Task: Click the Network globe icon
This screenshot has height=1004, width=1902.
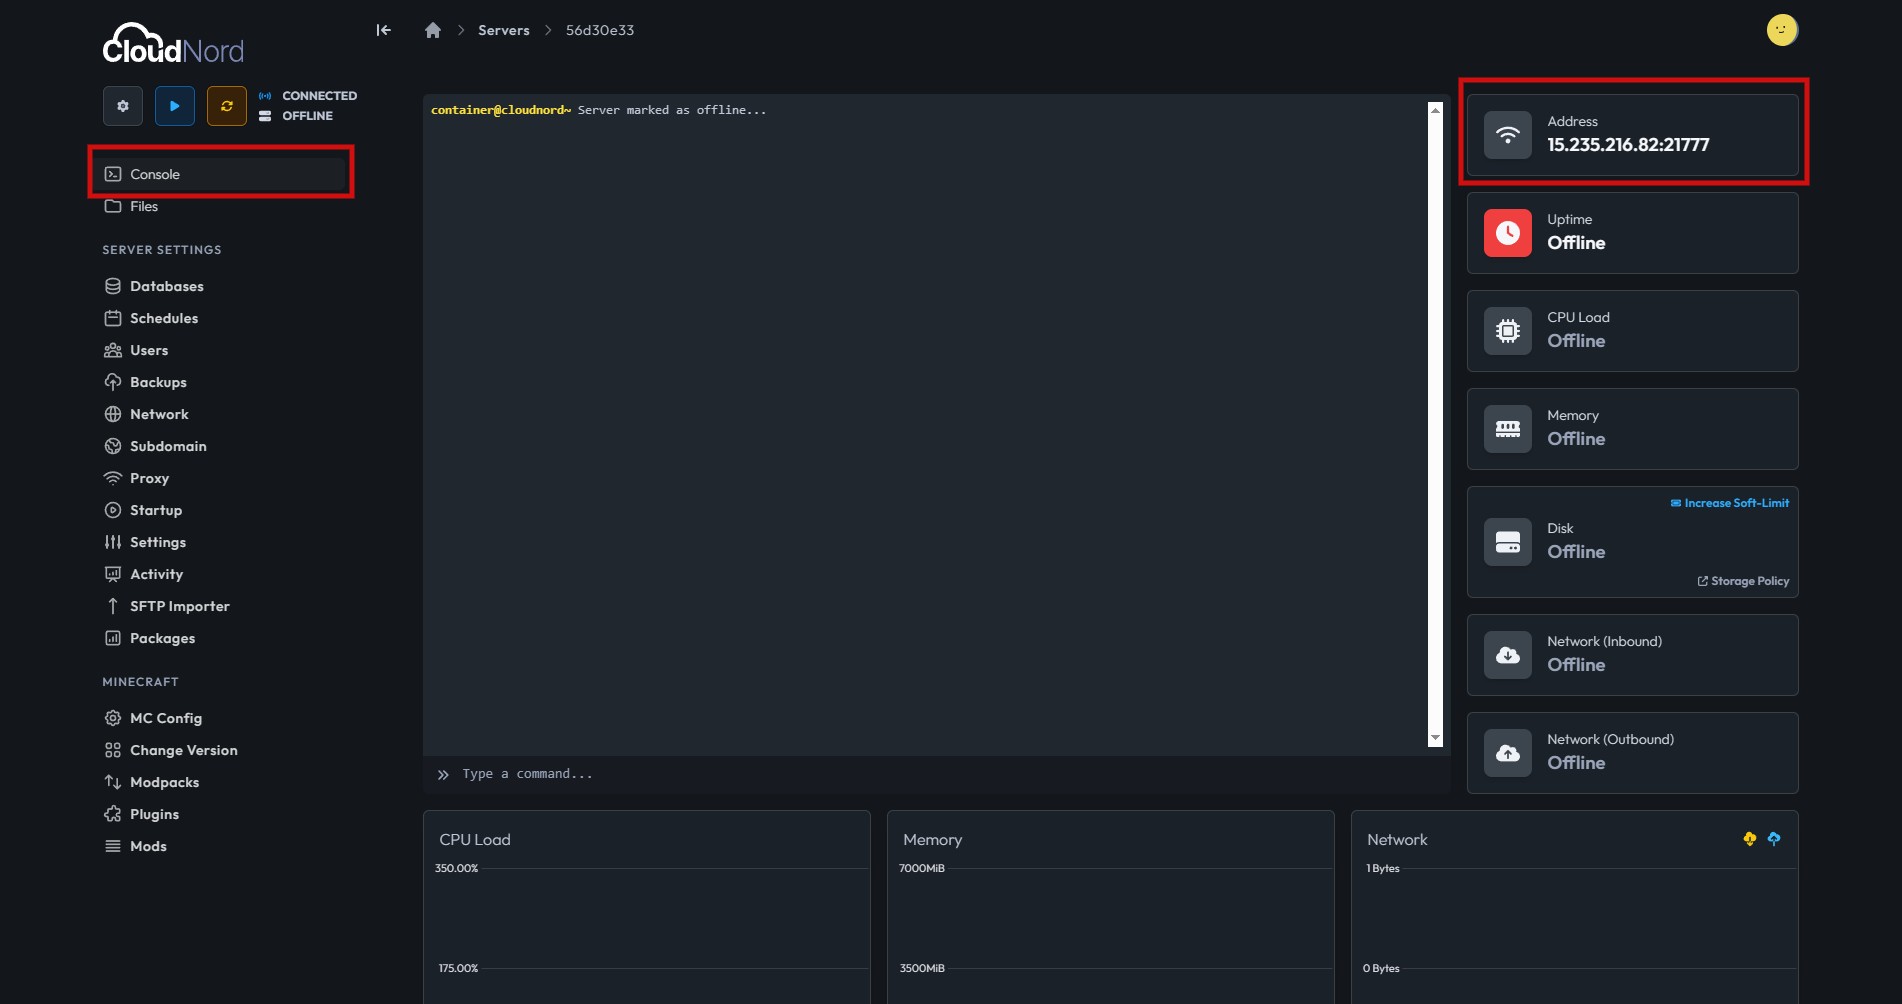Action: (x=113, y=414)
